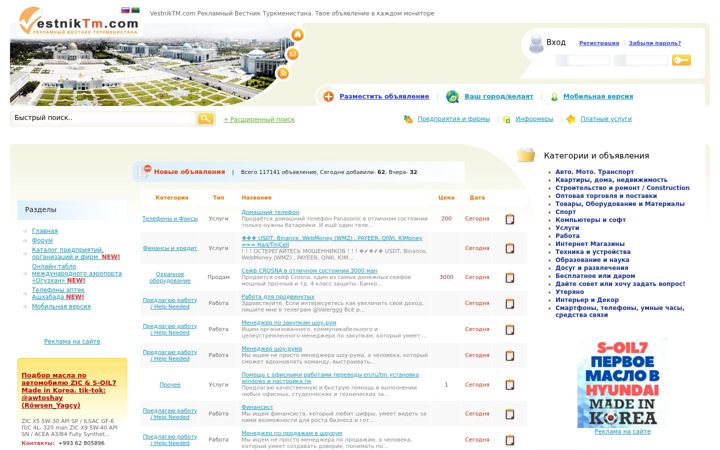The image size is (720, 450).
Task: Open Охранное оборудование category link
Action: pos(170,277)
